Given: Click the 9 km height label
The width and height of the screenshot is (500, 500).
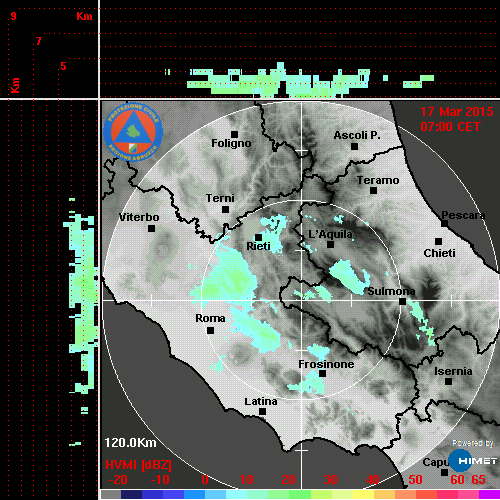Looking at the screenshot, I should (13, 16).
